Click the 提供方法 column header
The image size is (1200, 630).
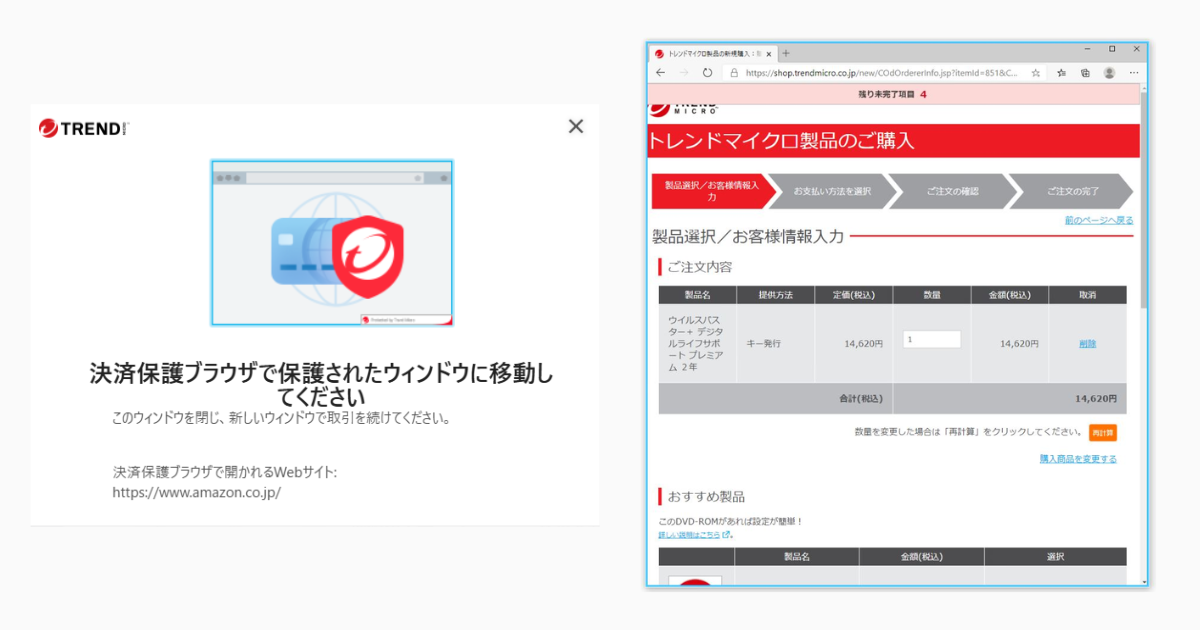[x=776, y=295]
